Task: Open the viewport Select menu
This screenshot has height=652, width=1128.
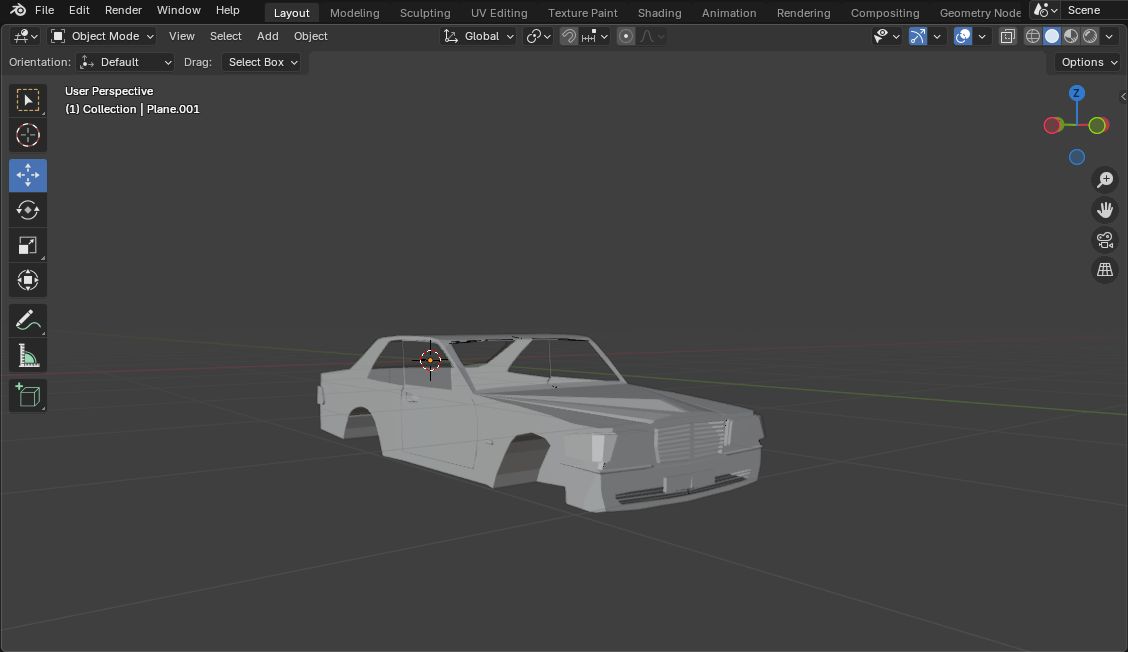Action: (x=225, y=36)
